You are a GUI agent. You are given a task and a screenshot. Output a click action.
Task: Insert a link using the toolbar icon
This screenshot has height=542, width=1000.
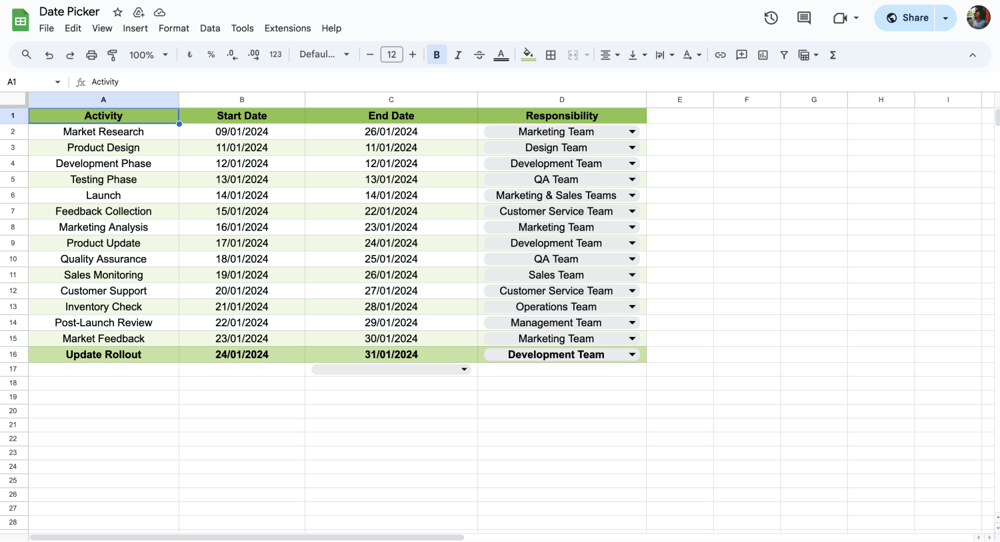tap(720, 55)
